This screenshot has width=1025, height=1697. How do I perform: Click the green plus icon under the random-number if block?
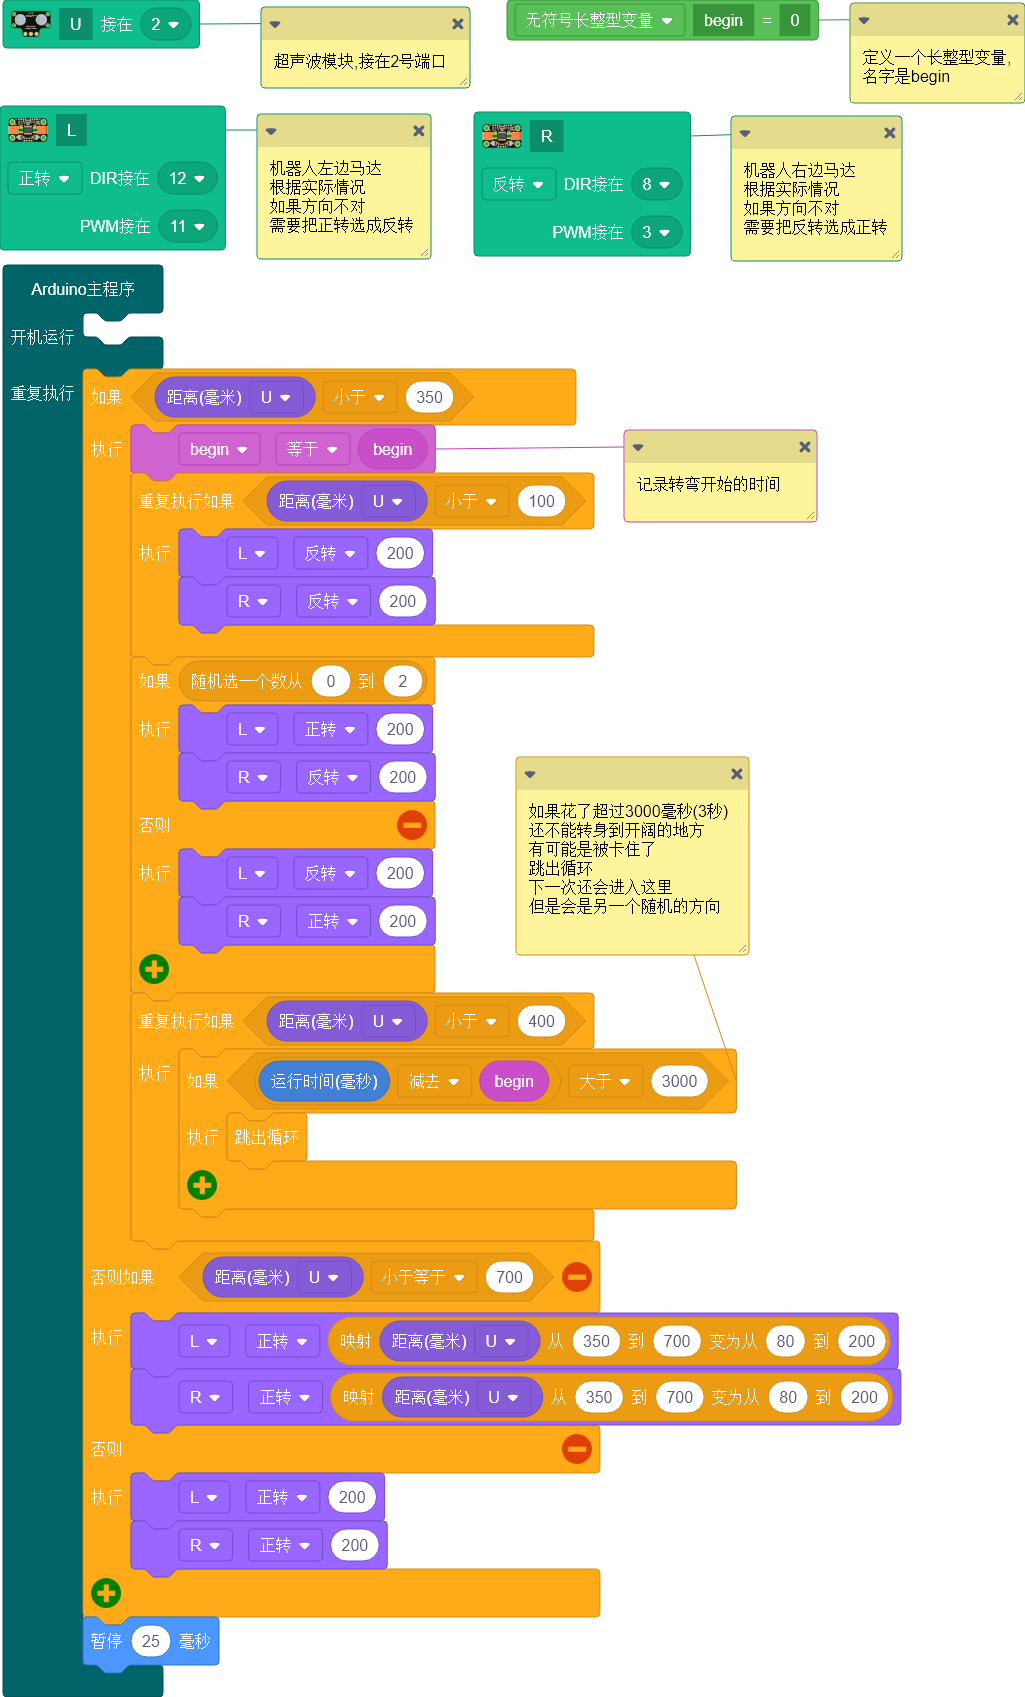click(x=154, y=969)
